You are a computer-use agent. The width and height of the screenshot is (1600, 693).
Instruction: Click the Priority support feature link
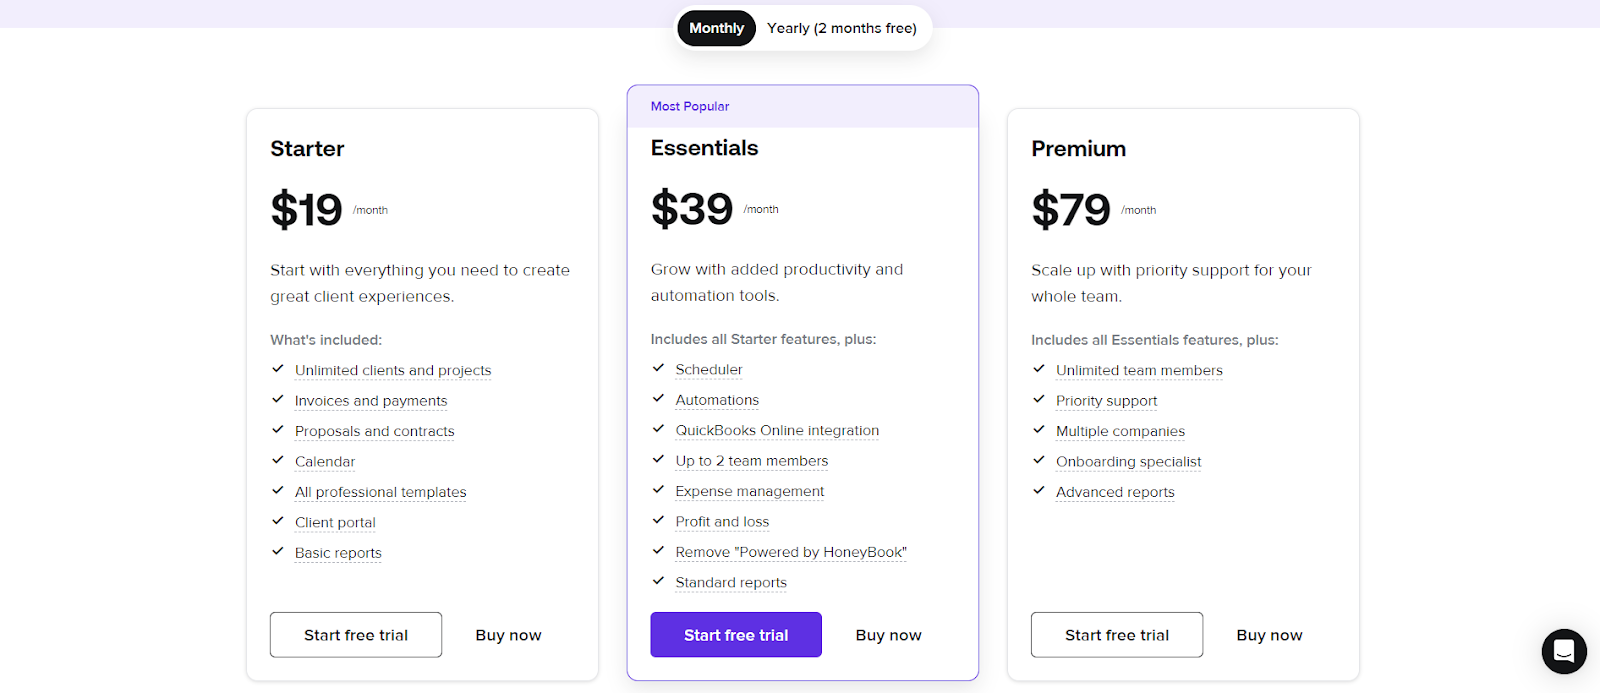coord(1105,400)
